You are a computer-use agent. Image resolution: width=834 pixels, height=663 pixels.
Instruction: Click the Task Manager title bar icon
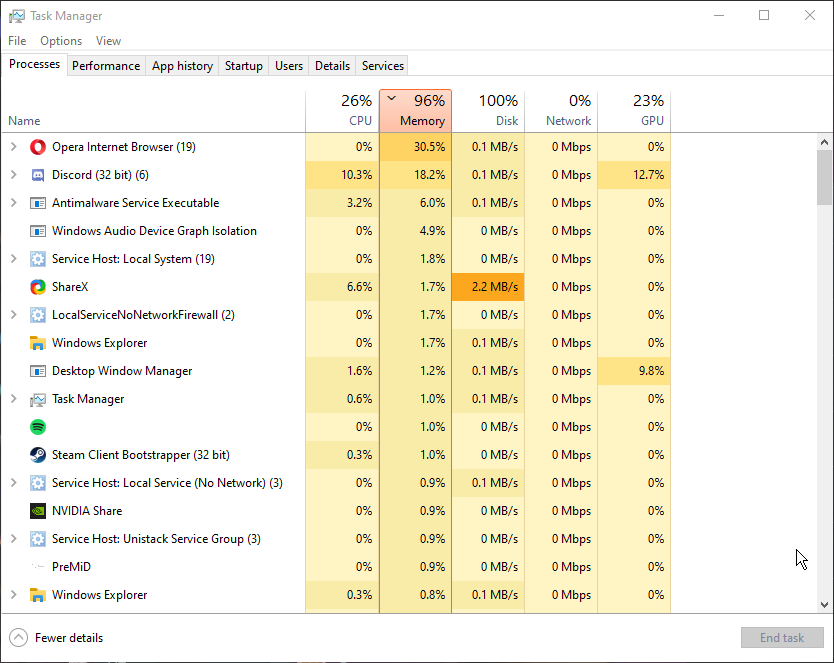(x=16, y=16)
